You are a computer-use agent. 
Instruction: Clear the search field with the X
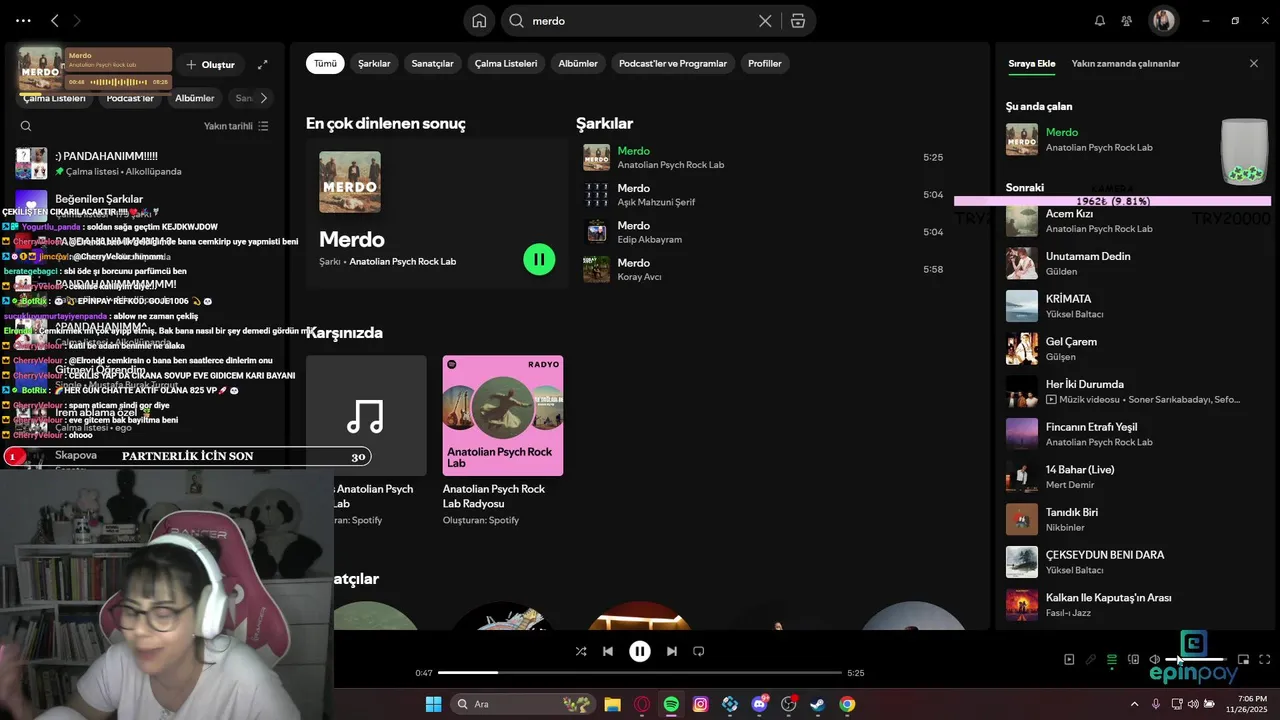765,21
